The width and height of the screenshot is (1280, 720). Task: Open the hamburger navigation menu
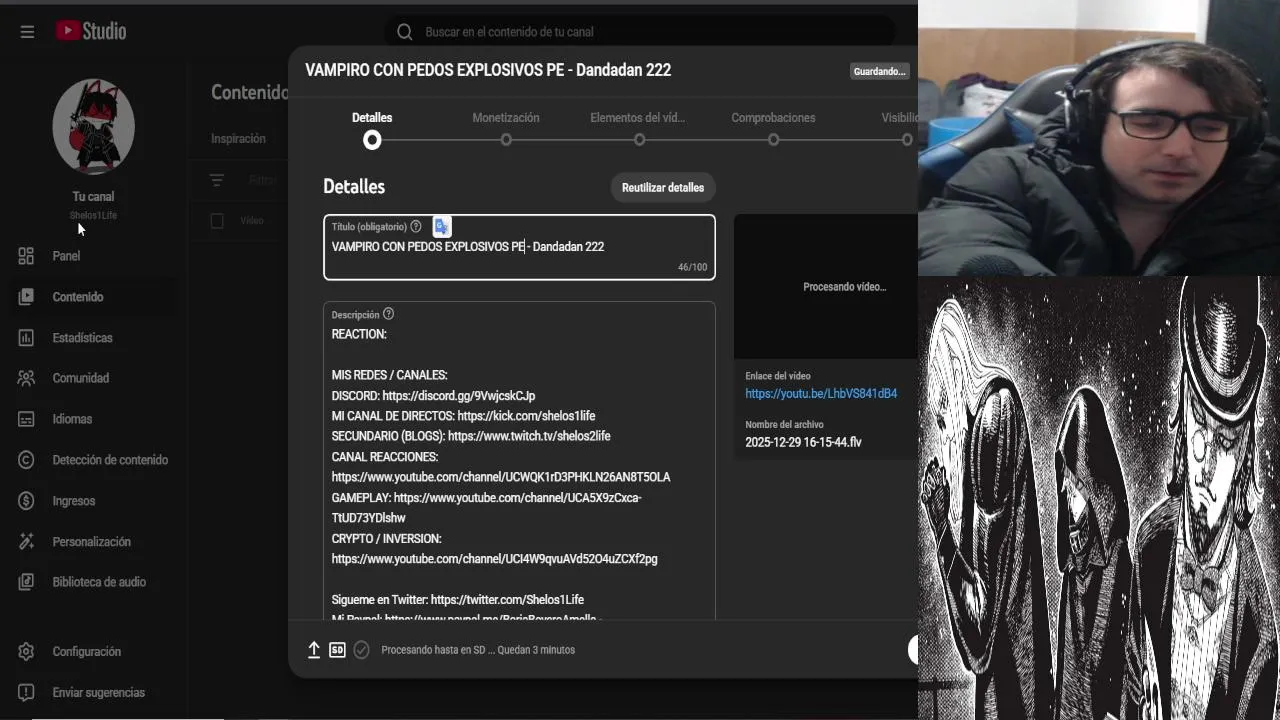point(27,32)
